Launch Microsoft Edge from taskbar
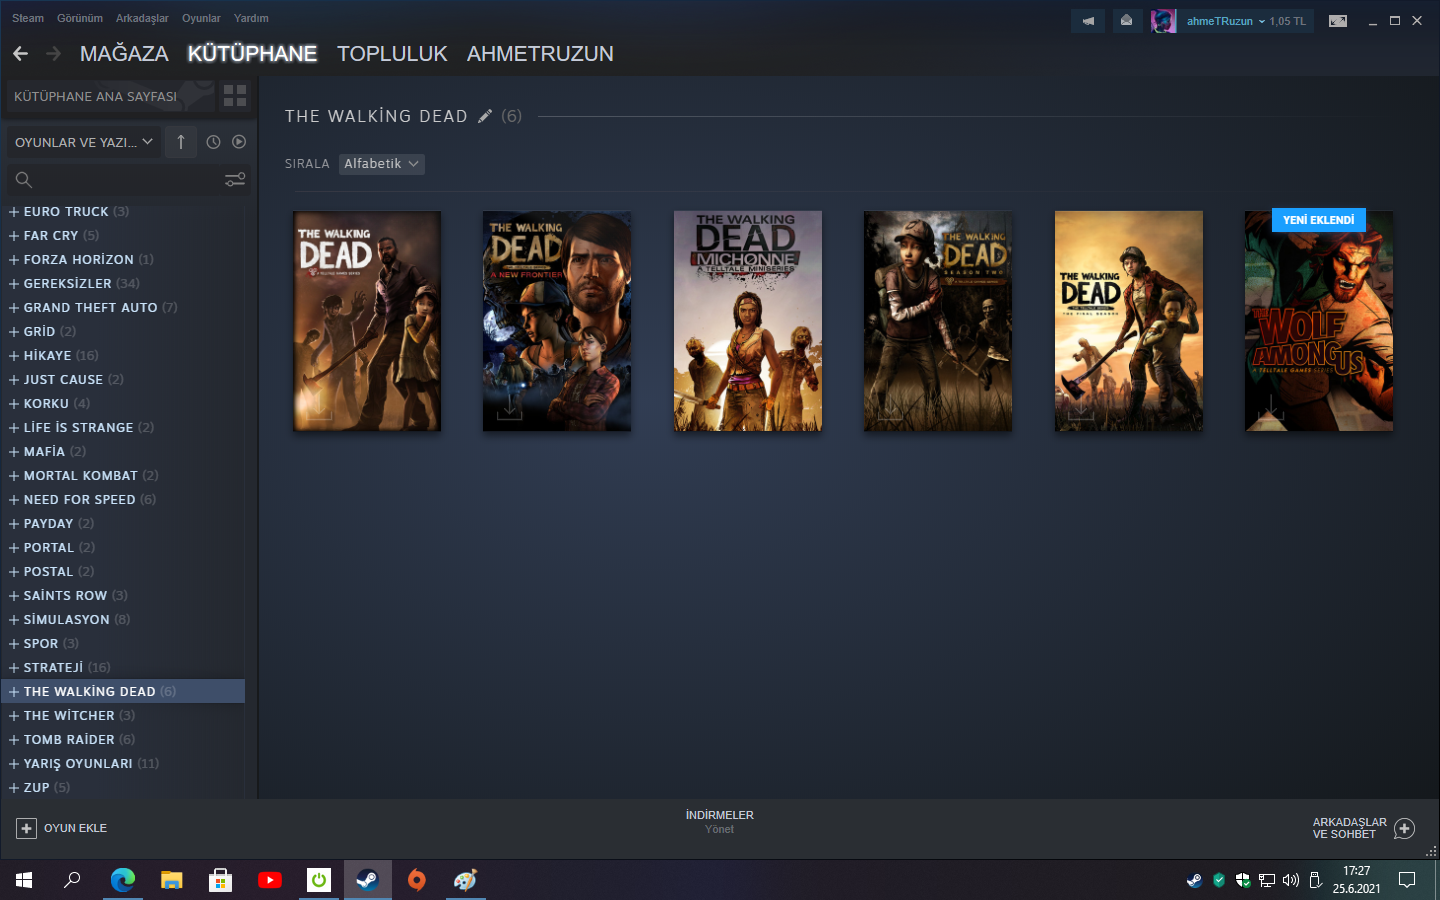Image resolution: width=1440 pixels, height=900 pixels. pos(122,880)
